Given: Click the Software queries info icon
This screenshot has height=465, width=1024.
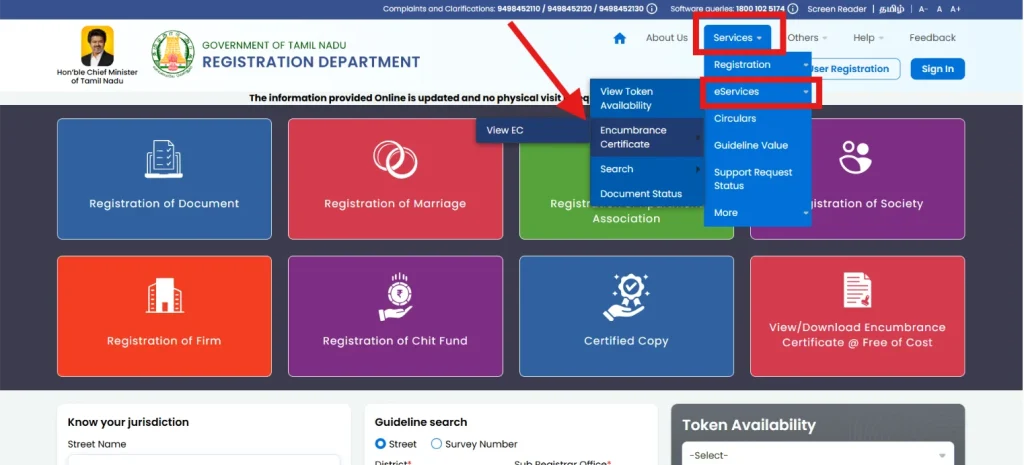Looking at the screenshot, I should click(793, 8).
